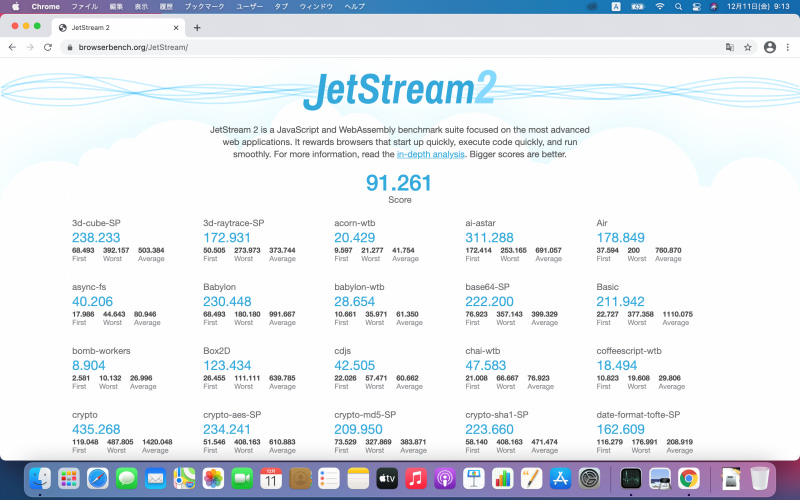Launch Safari from the Dock
The width and height of the screenshot is (800, 500).
(x=97, y=479)
